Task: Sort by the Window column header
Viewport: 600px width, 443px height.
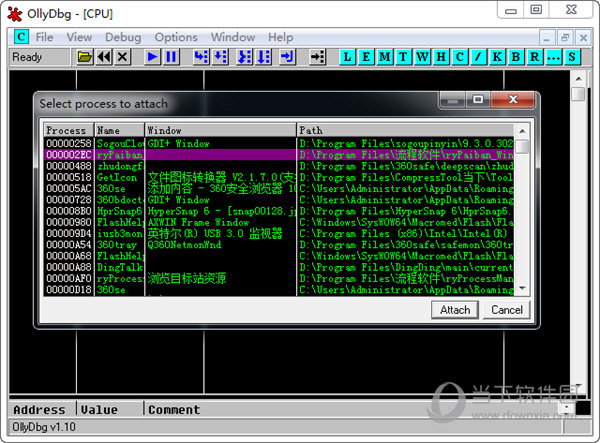Action: pos(220,130)
